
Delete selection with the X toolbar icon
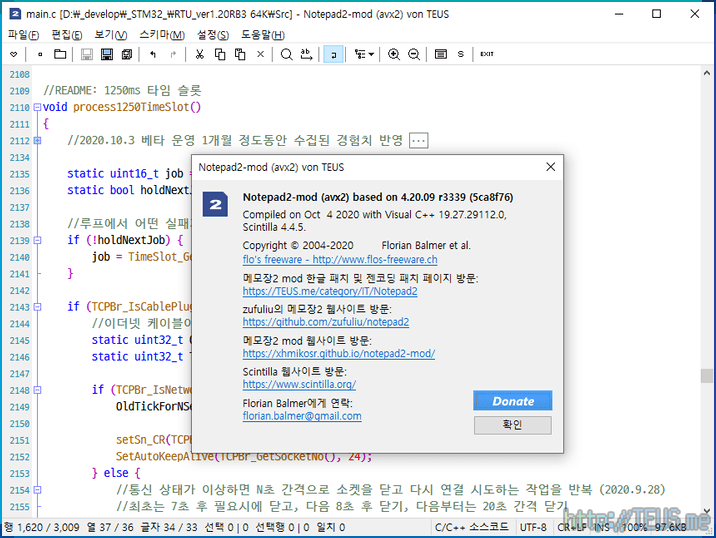point(260,54)
